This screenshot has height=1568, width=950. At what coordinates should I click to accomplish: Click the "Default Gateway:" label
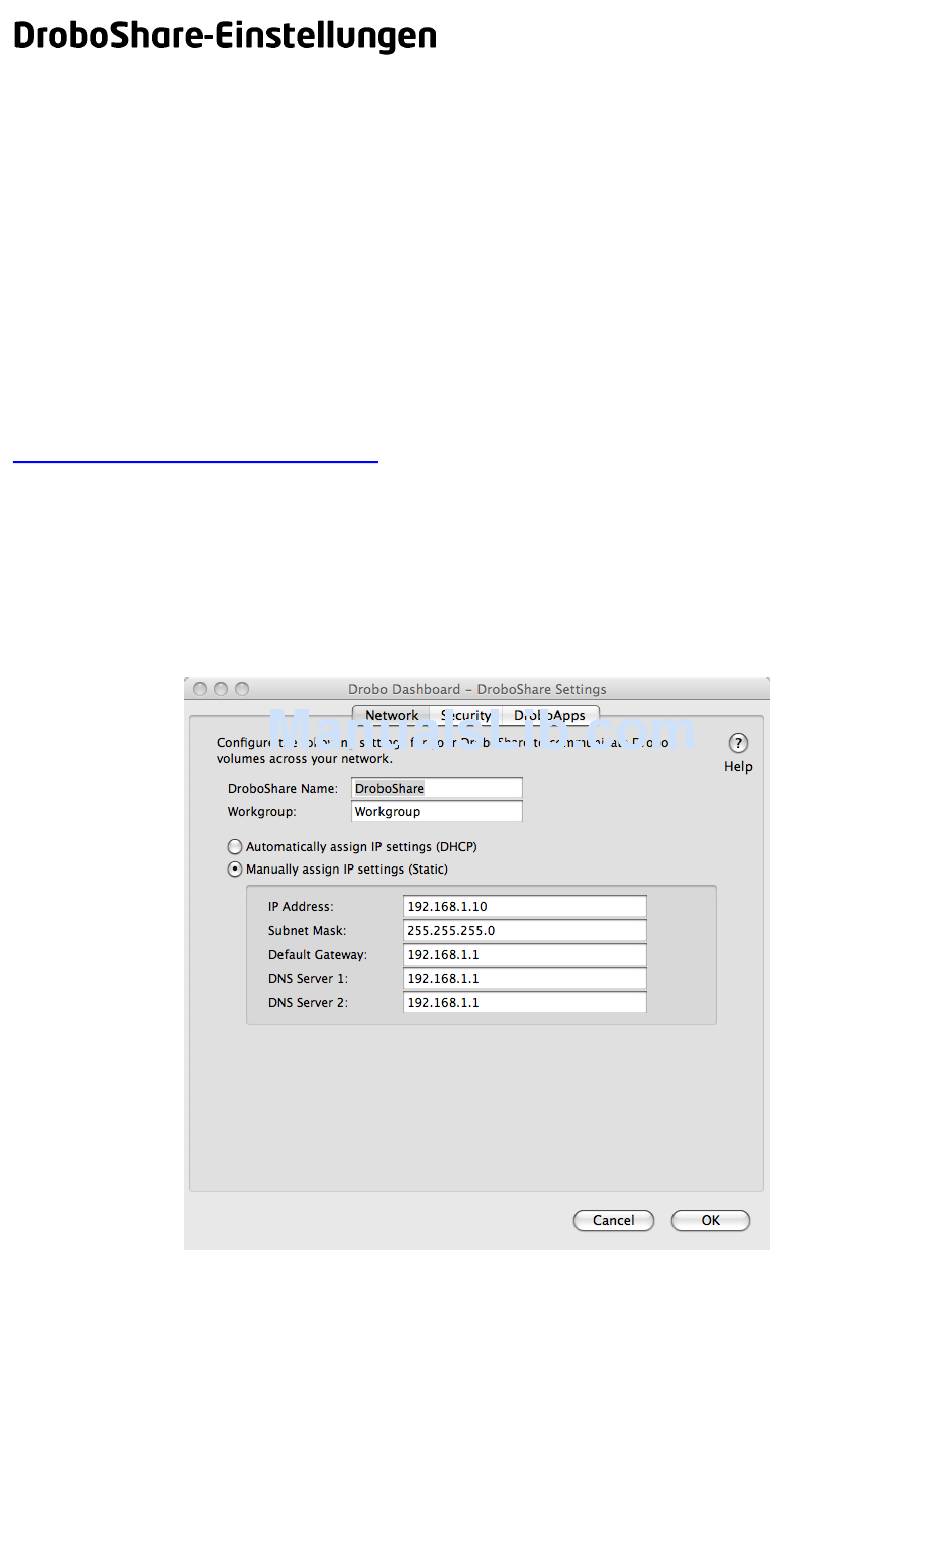coord(317,955)
